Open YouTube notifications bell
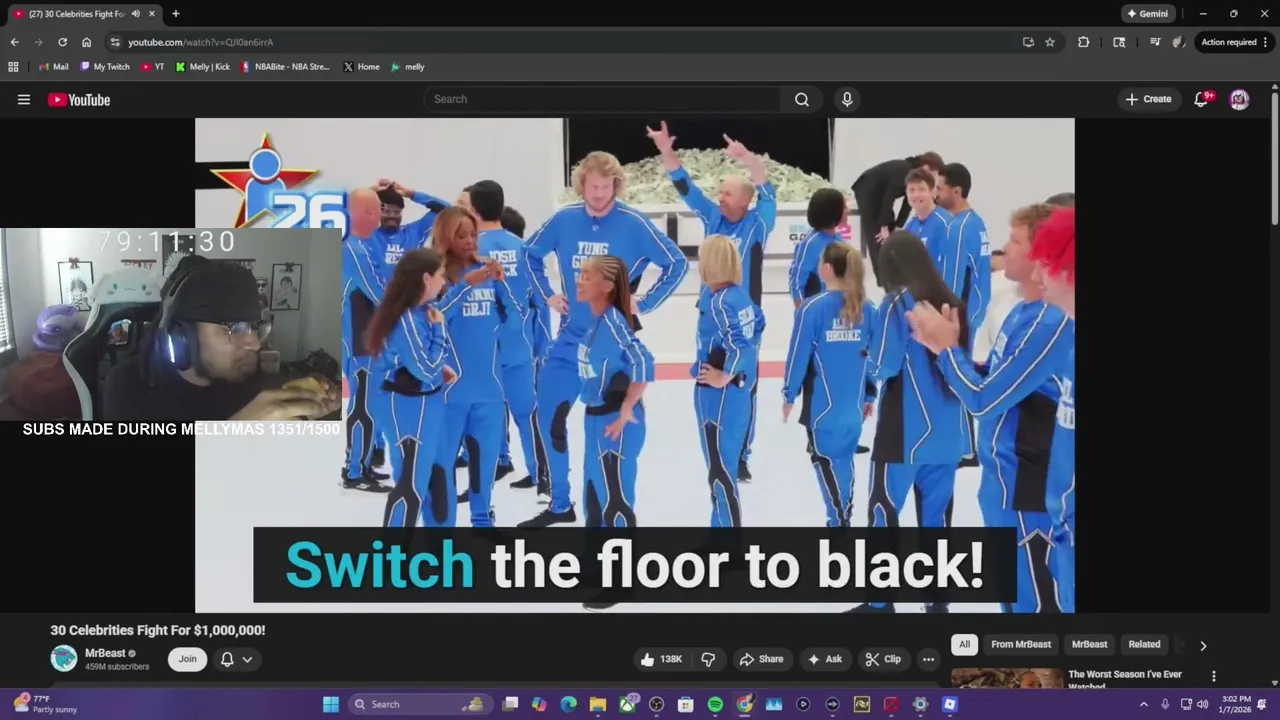 (1202, 99)
